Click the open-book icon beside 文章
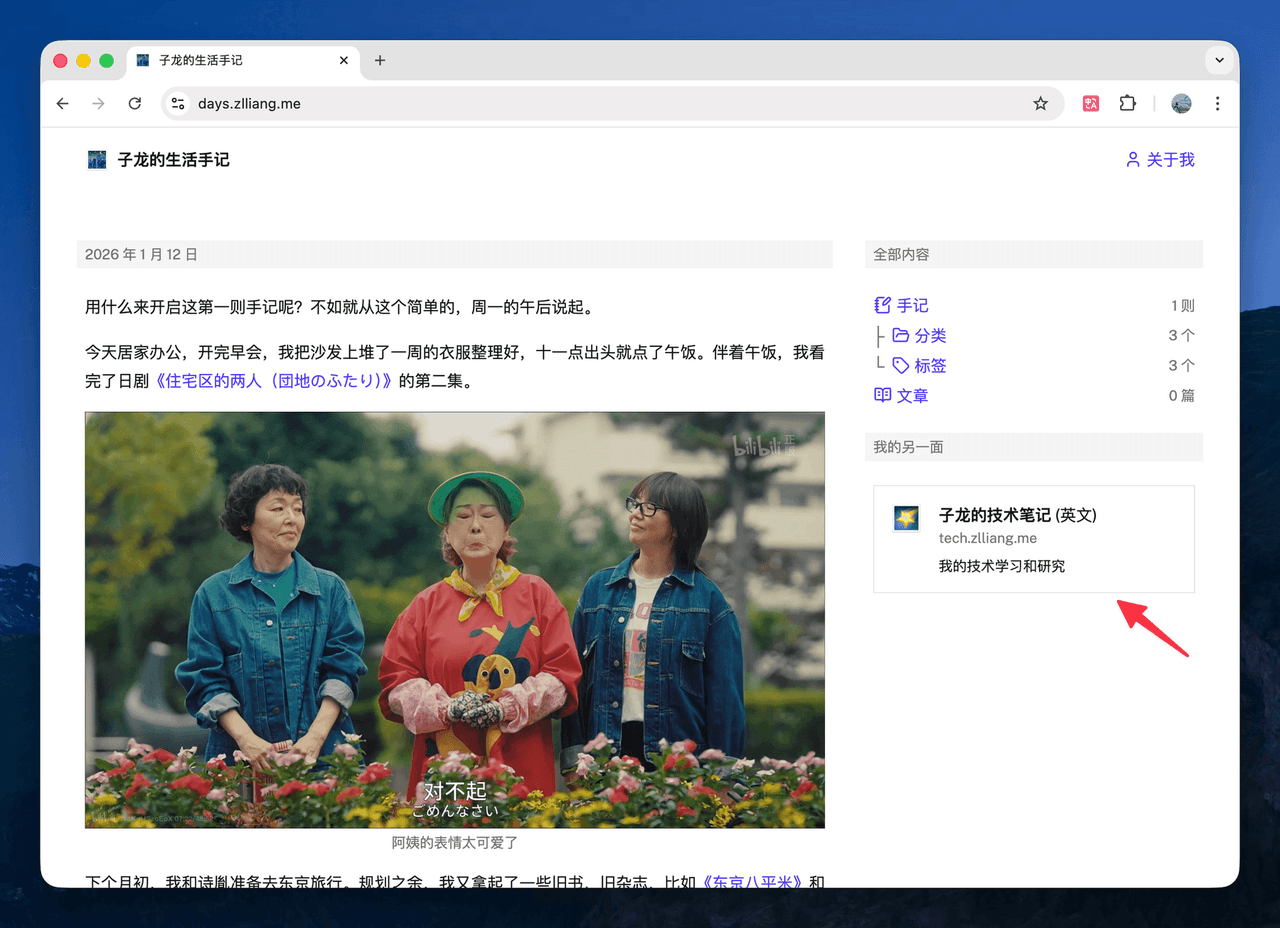 (x=882, y=395)
